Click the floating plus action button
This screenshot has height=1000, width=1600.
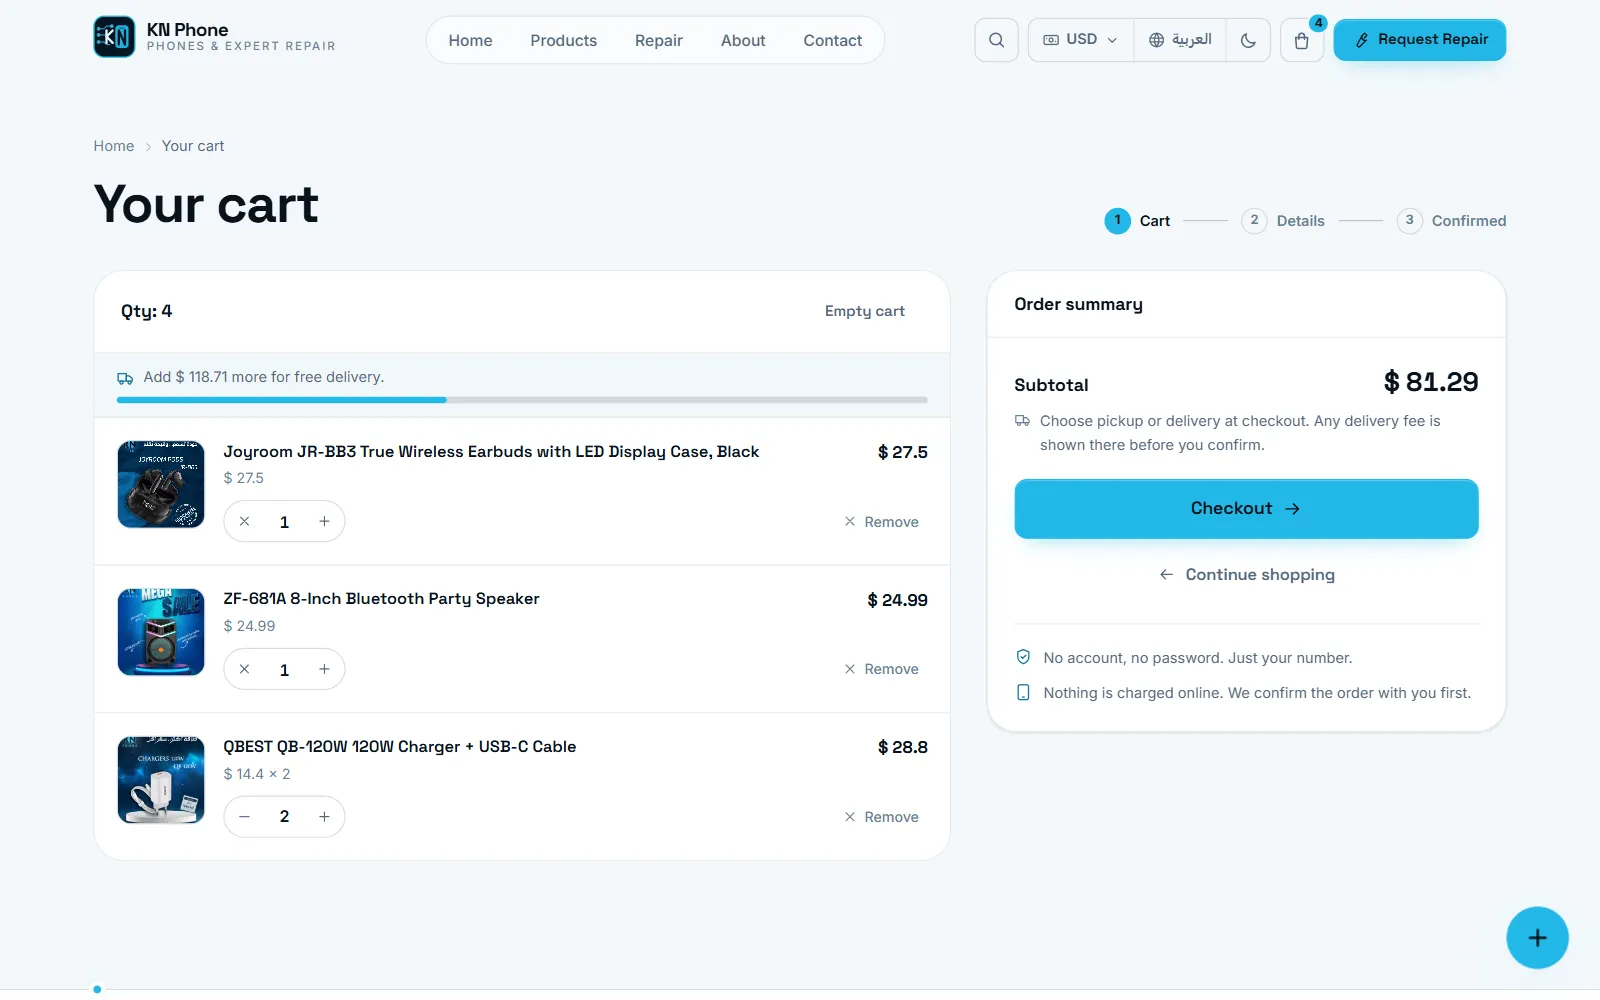coord(1537,938)
